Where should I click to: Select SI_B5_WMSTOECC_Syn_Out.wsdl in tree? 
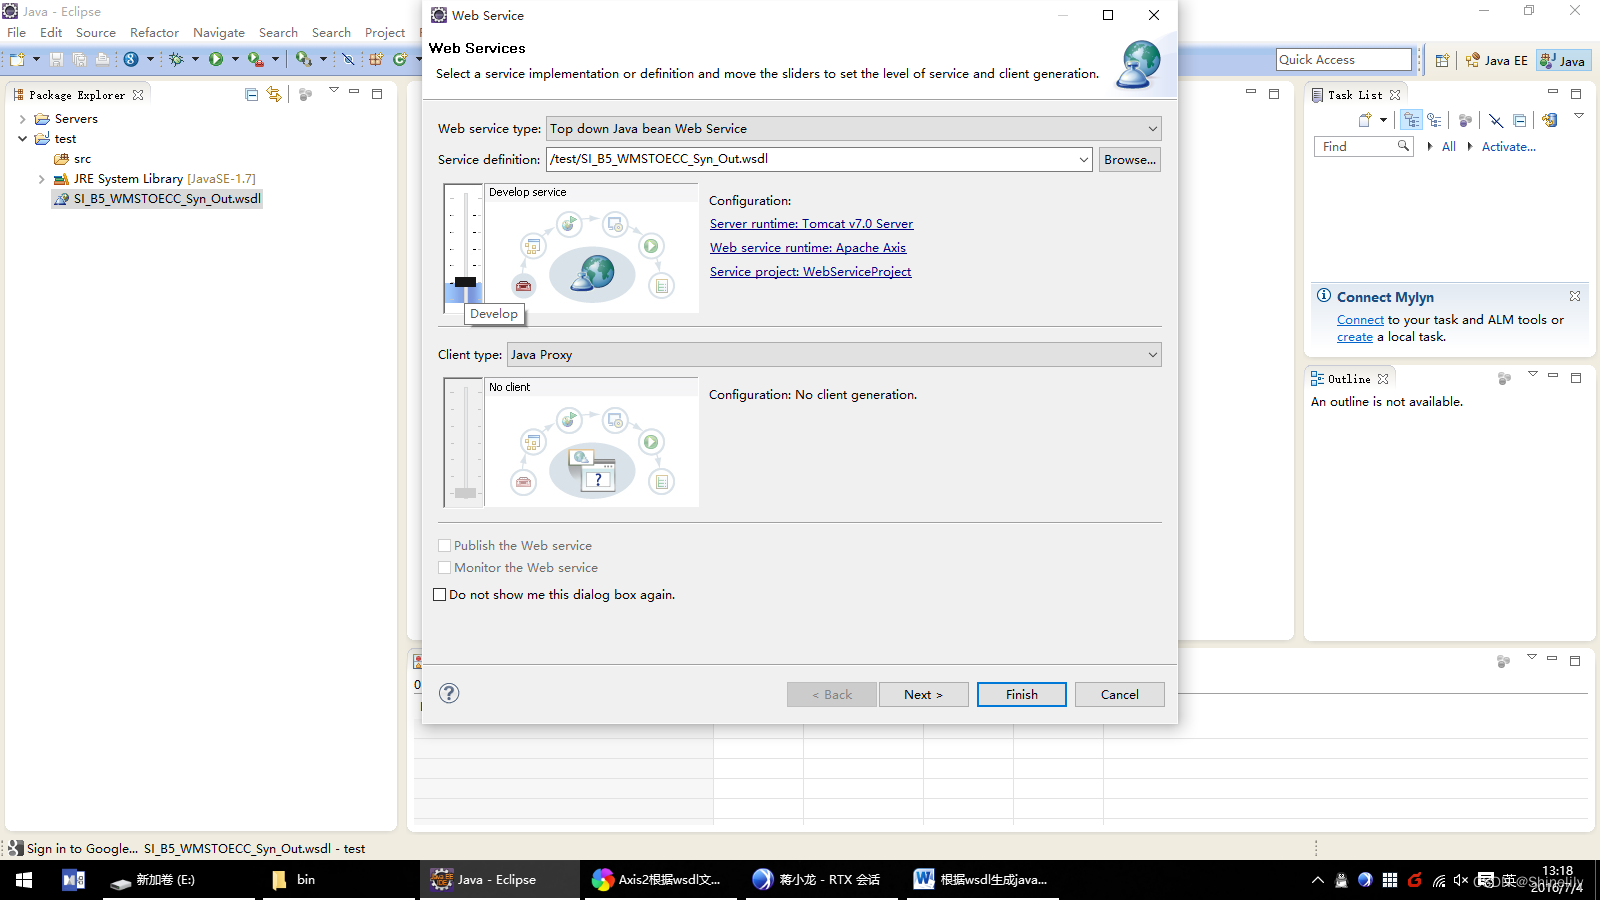(158, 199)
